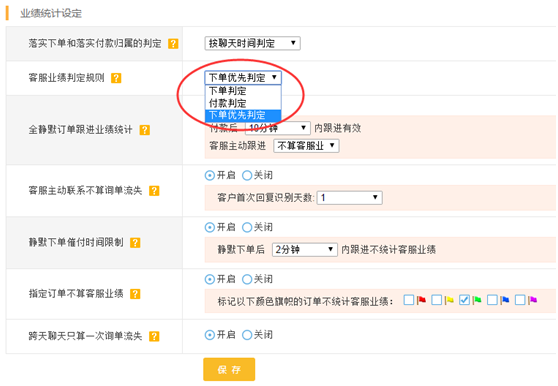Check the purple flag checkbox
Viewport: 558px width, 386px height.
[520, 300]
